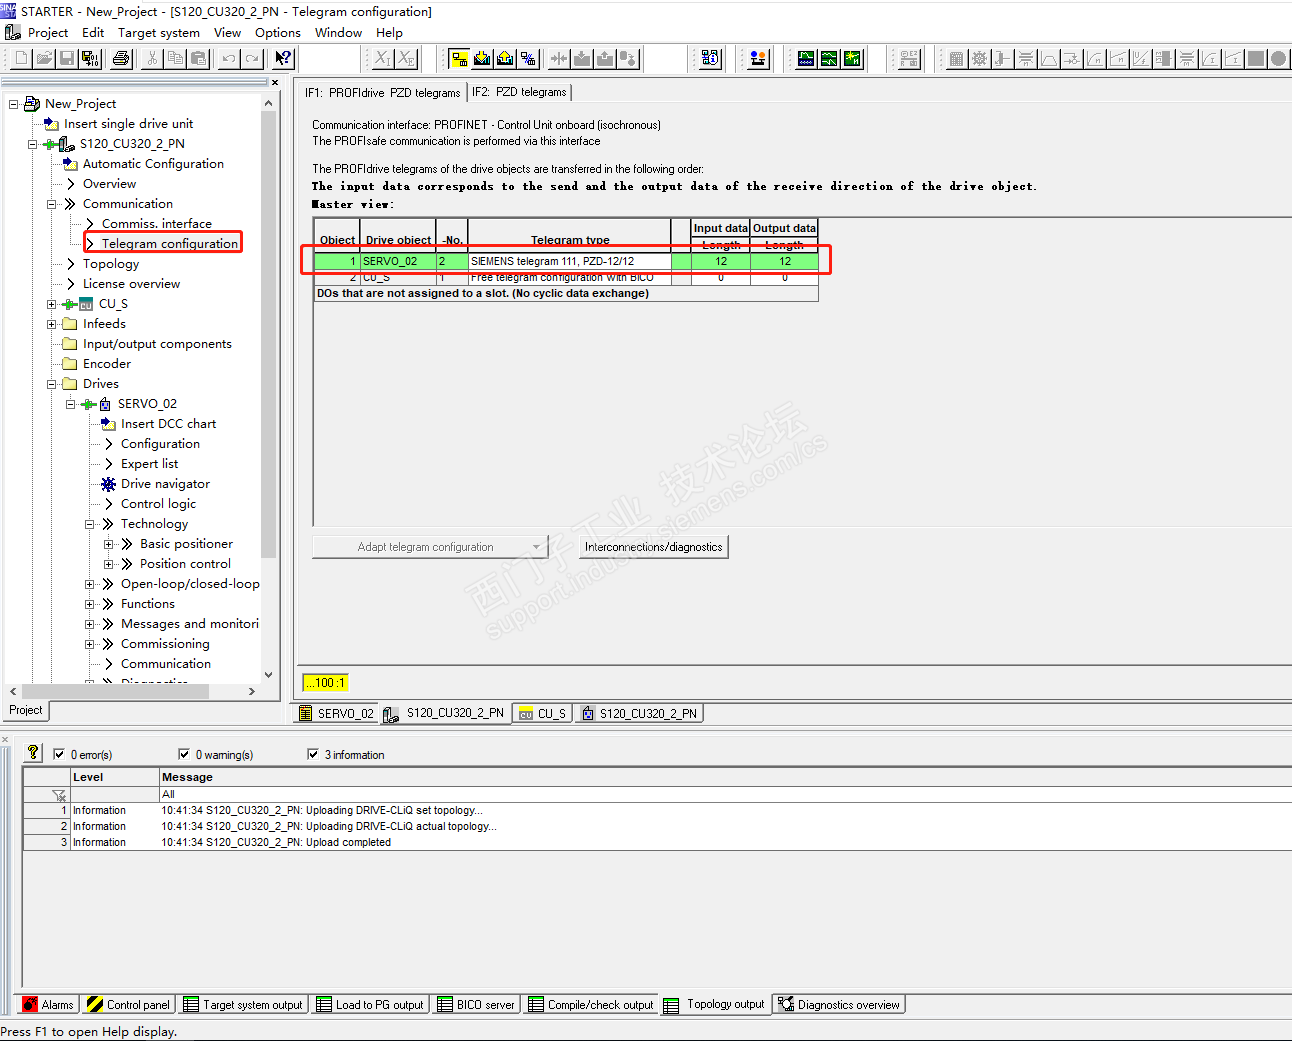
Task: Click the Open project folder icon
Action: (x=44, y=59)
